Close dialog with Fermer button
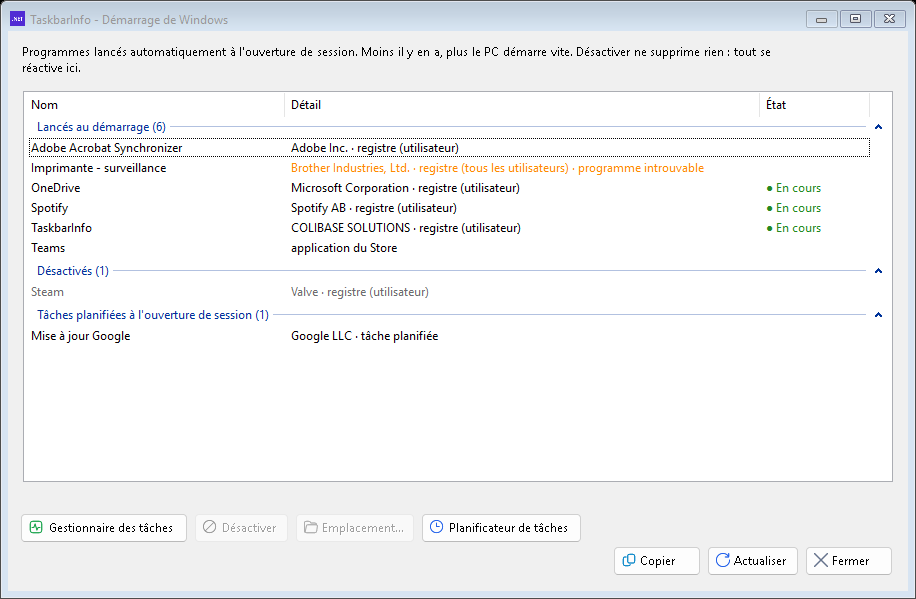This screenshot has width=916, height=599. click(849, 560)
